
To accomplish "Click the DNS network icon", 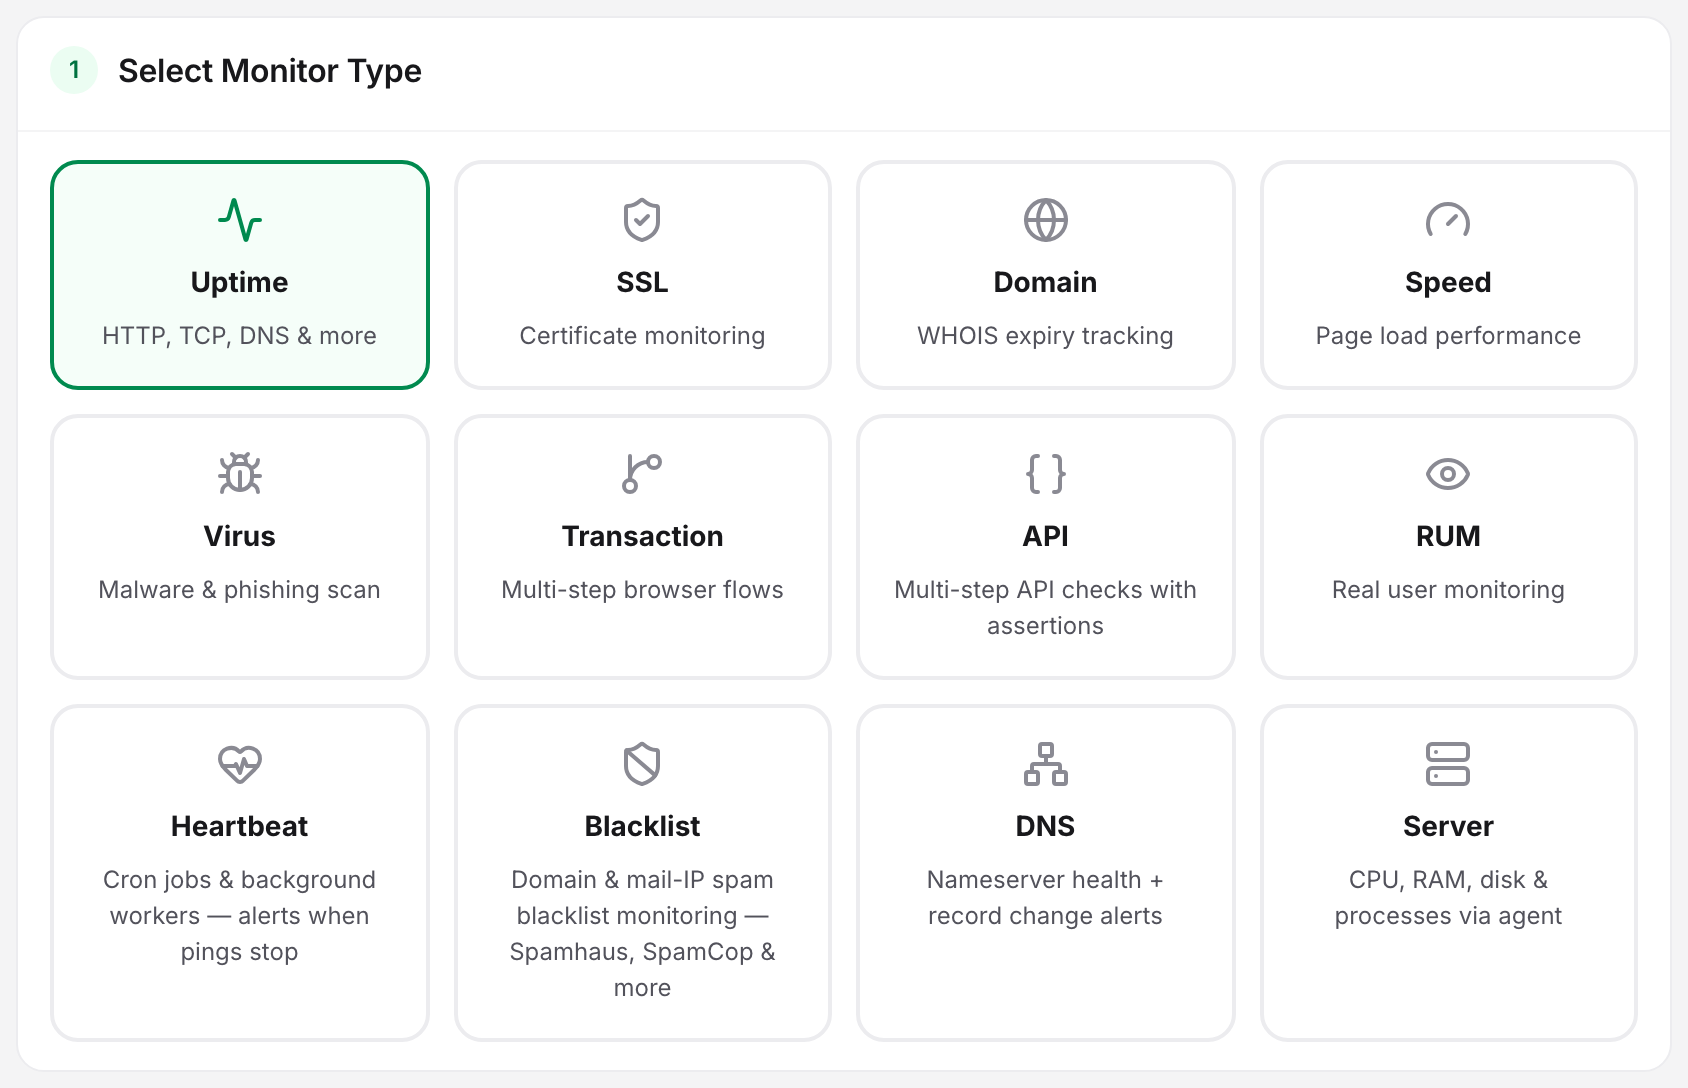I will (1045, 764).
